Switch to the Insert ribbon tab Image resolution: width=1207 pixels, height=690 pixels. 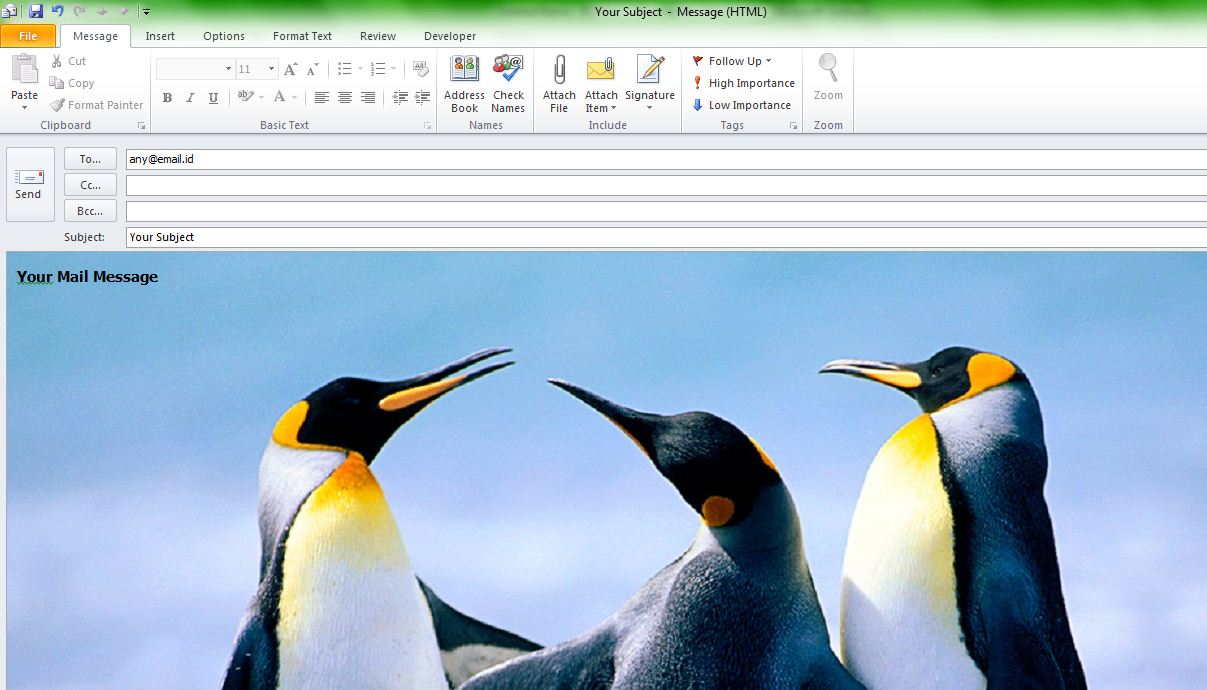pyautogui.click(x=160, y=36)
